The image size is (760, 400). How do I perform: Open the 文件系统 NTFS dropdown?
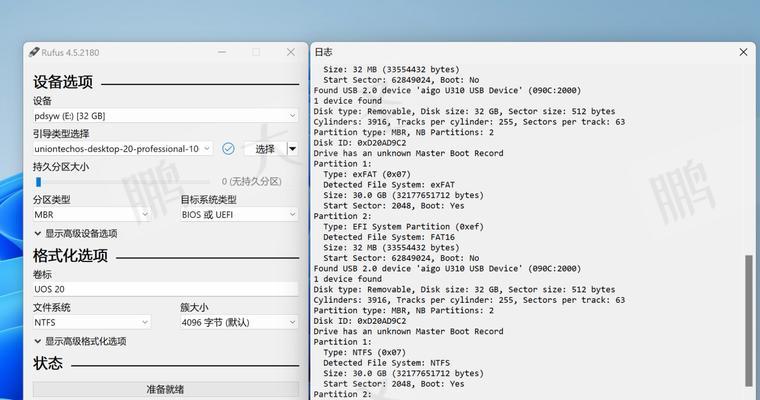92,322
